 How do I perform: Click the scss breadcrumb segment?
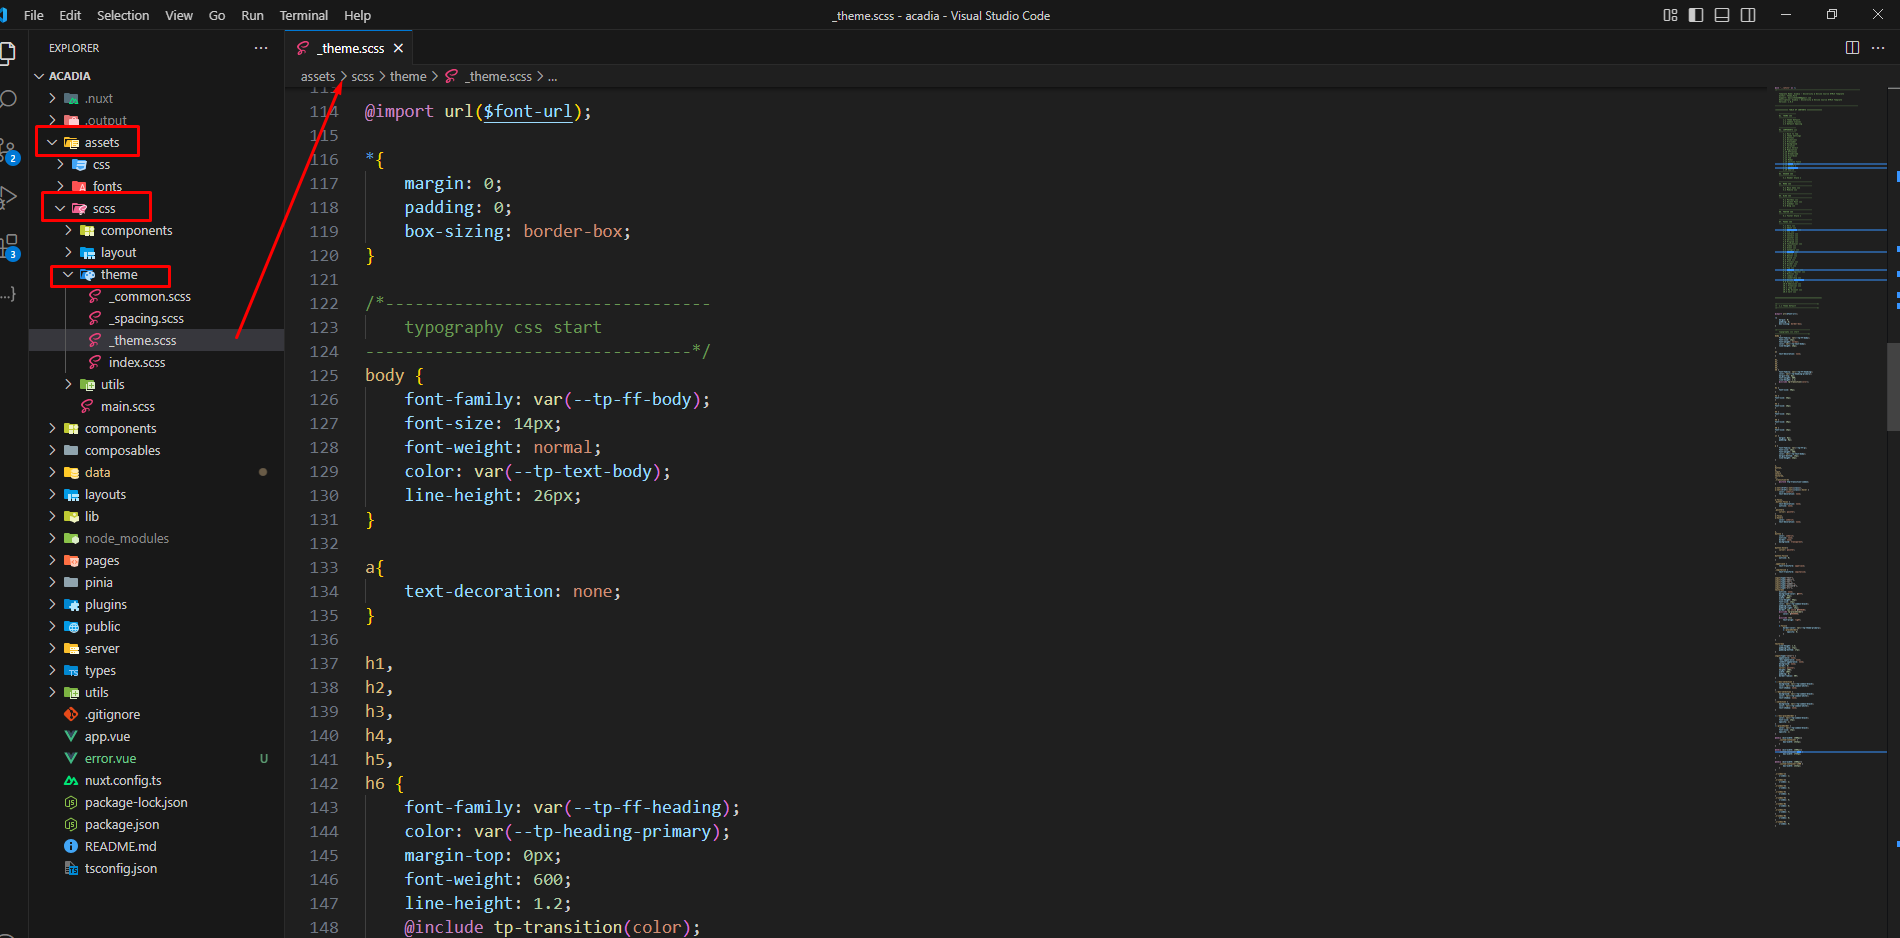pos(363,76)
